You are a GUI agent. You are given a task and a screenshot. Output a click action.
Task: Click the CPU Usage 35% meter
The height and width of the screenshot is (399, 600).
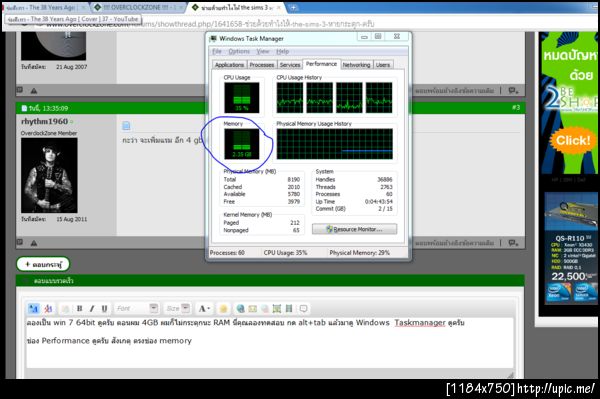241,98
